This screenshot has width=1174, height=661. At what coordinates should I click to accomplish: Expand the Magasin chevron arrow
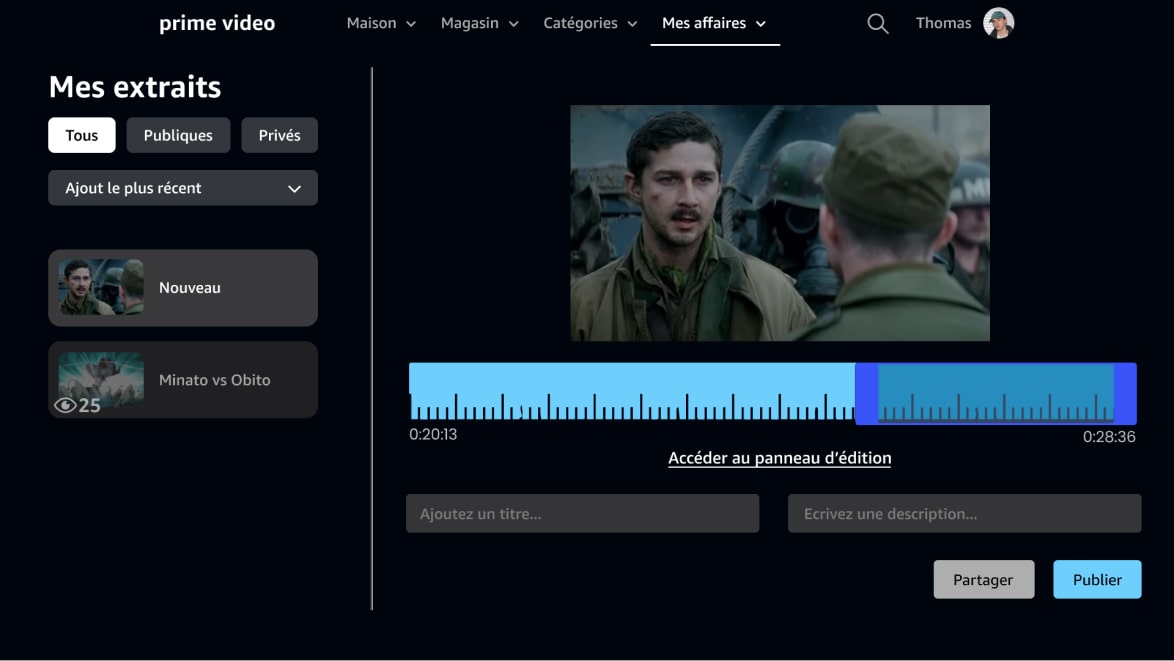pyautogui.click(x=514, y=24)
